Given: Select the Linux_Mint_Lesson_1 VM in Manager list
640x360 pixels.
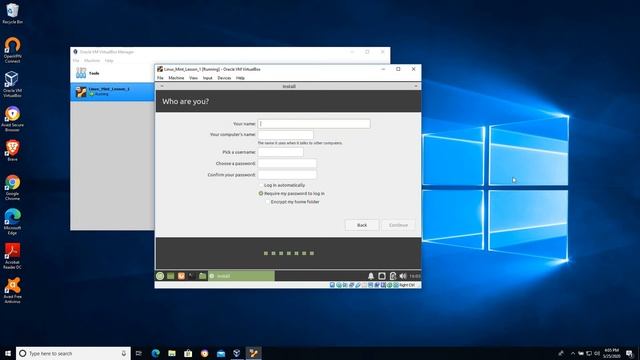Looking at the screenshot, I should coord(112,91).
